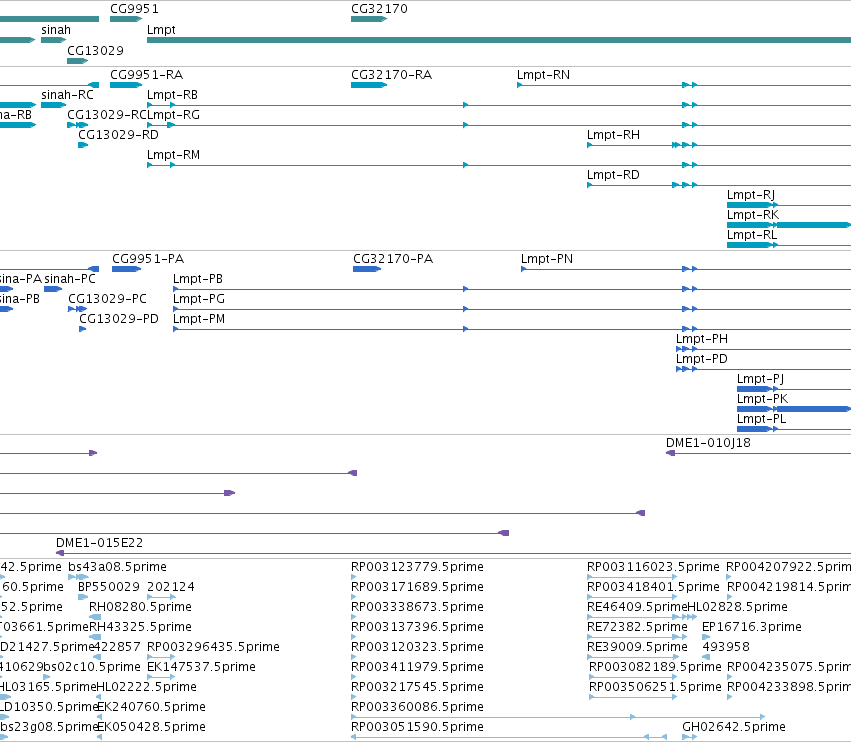The width and height of the screenshot is (851, 742).
Task: Select BAC clone DME1-010J18
Action: (x=758, y=453)
